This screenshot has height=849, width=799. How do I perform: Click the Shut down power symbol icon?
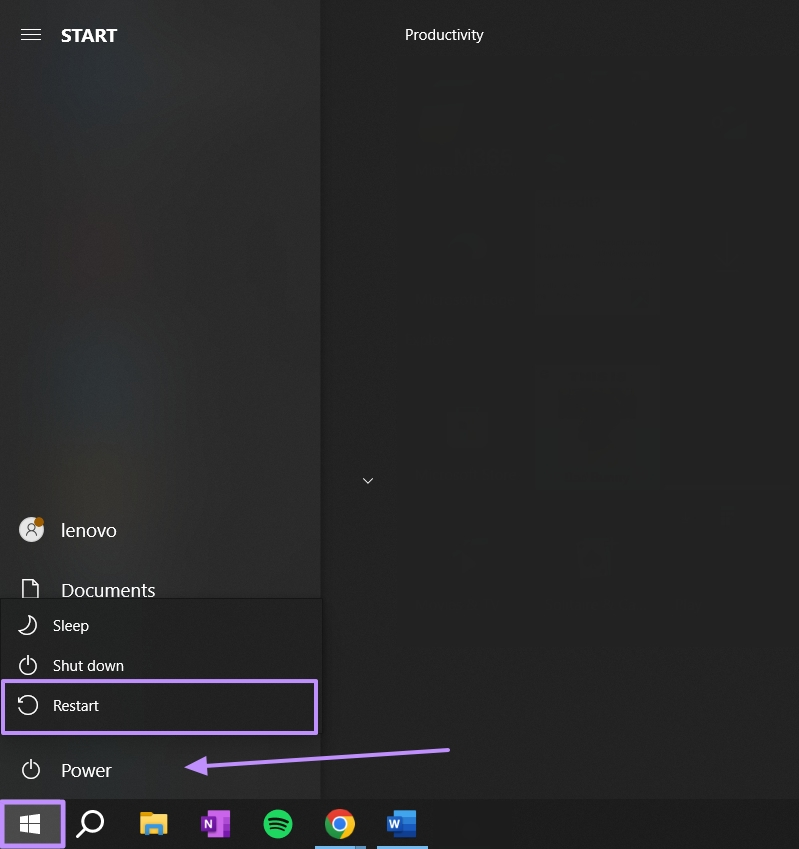(x=28, y=665)
